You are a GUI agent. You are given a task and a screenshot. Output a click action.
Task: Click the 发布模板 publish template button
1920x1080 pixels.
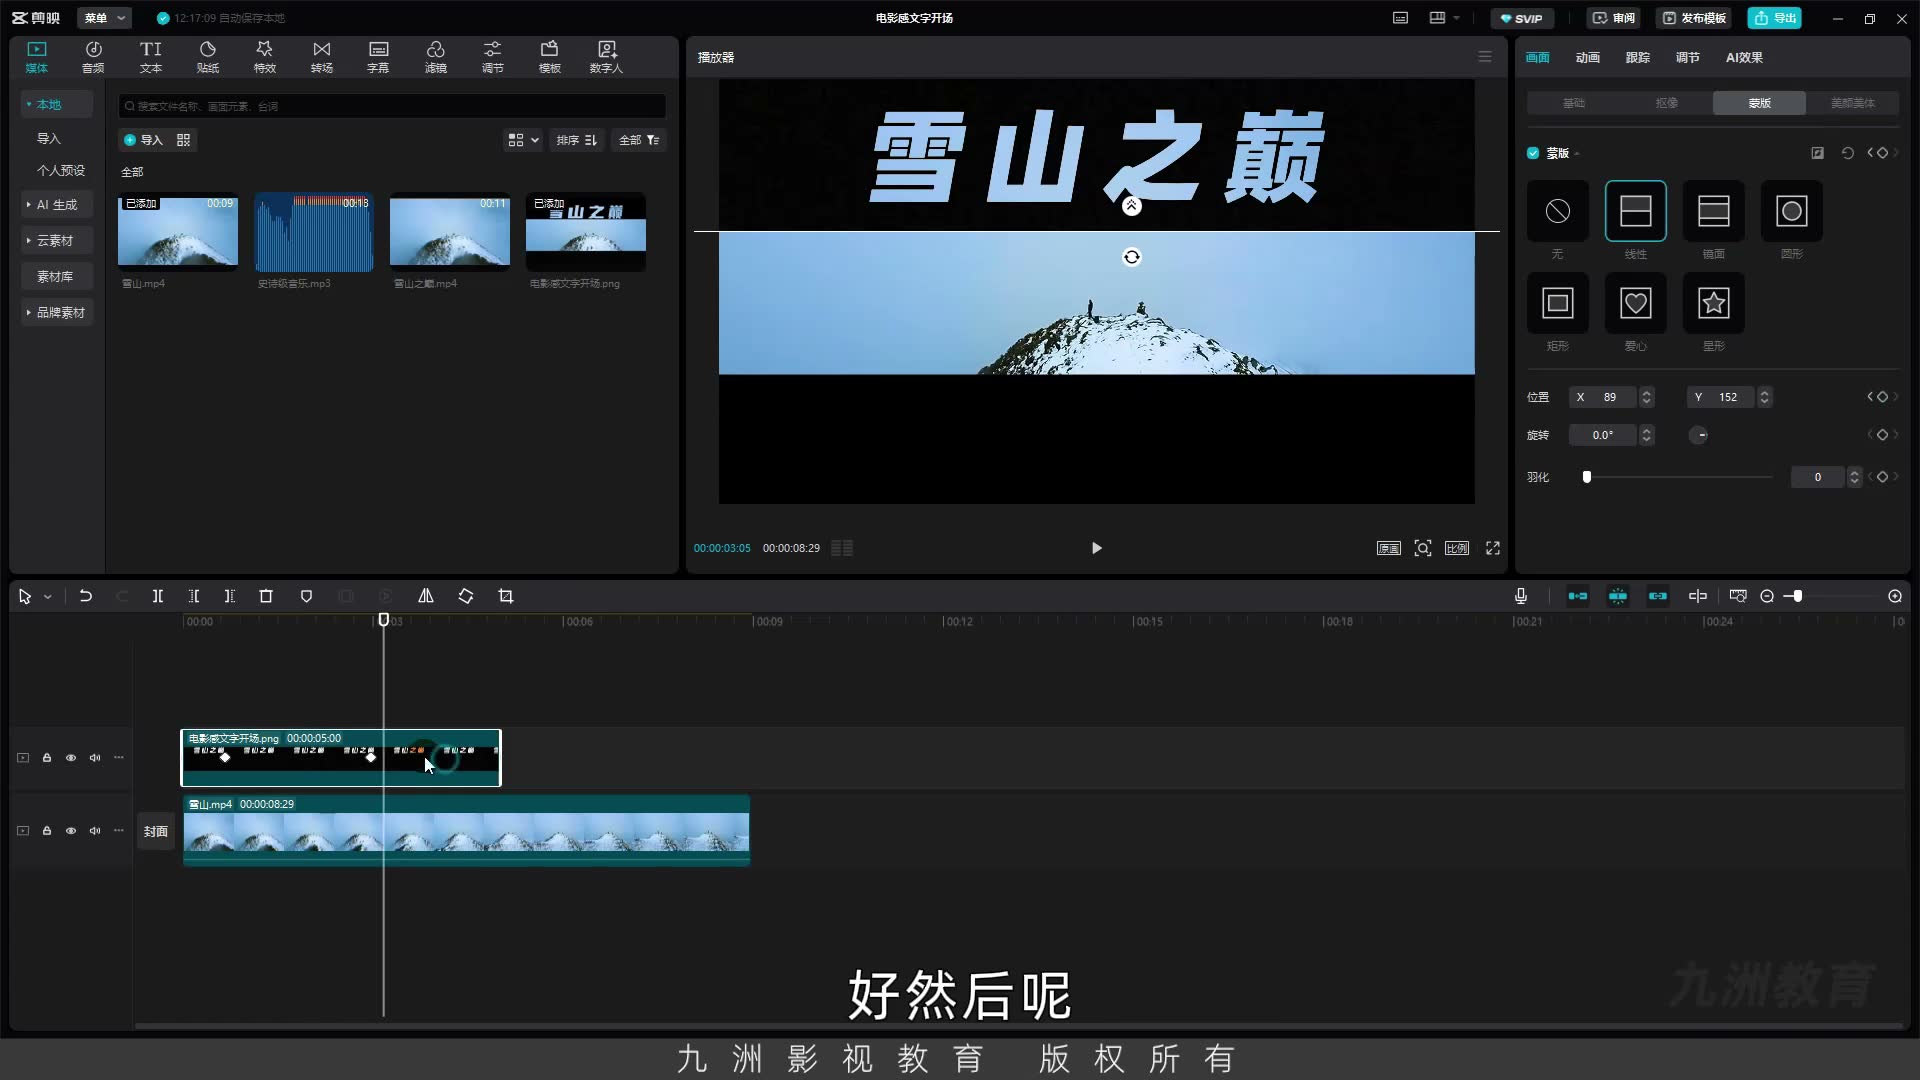(1694, 18)
